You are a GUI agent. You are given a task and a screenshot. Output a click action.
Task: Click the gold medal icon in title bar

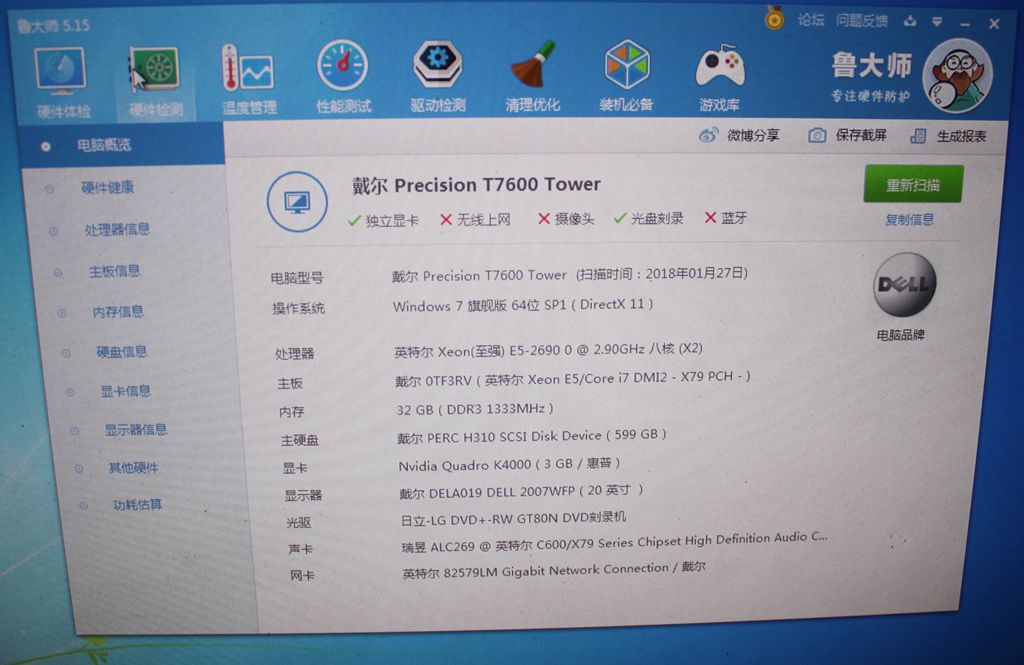coord(775,19)
